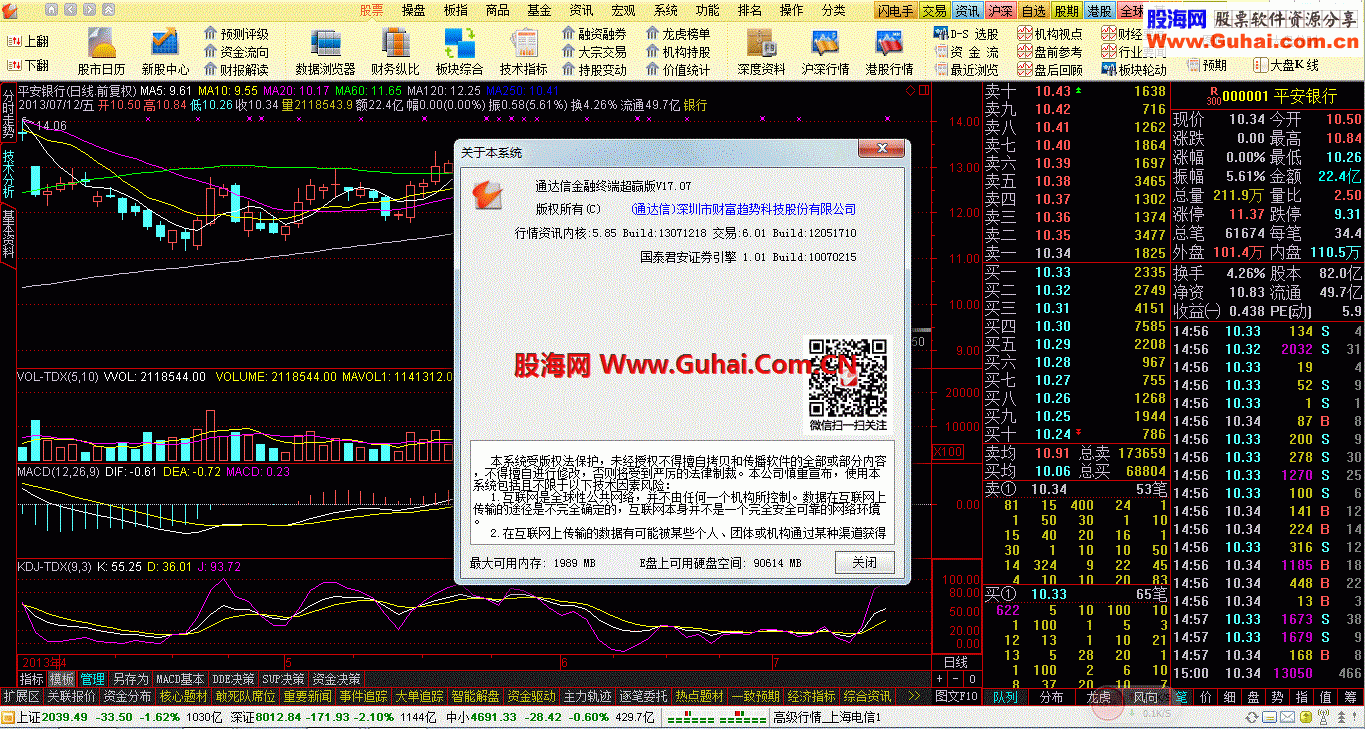Open 盘前参考 pre-market reference

click(1050, 52)
